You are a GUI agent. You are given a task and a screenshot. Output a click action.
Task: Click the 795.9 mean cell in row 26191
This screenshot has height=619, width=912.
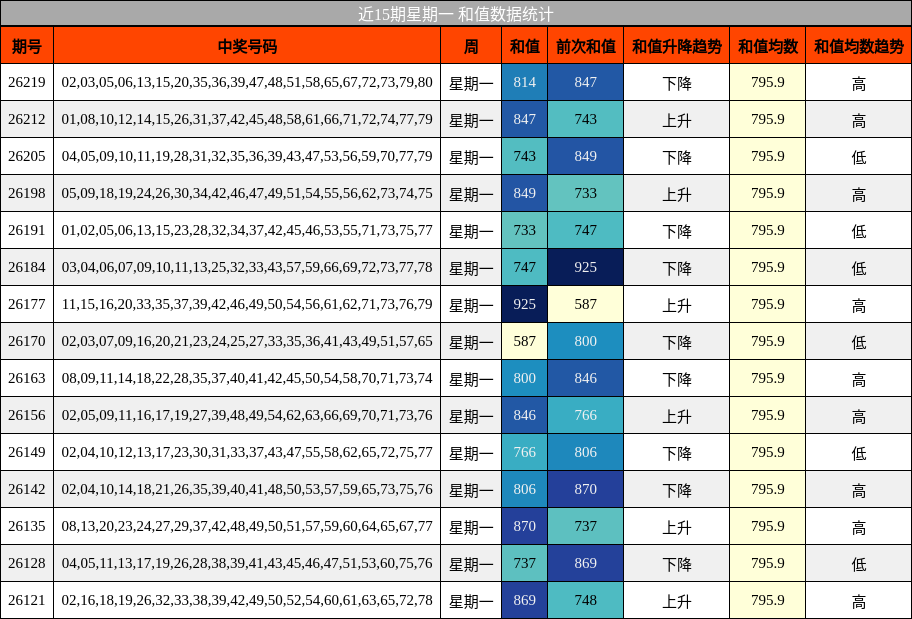pyautogui.click(x=768, y=230)
